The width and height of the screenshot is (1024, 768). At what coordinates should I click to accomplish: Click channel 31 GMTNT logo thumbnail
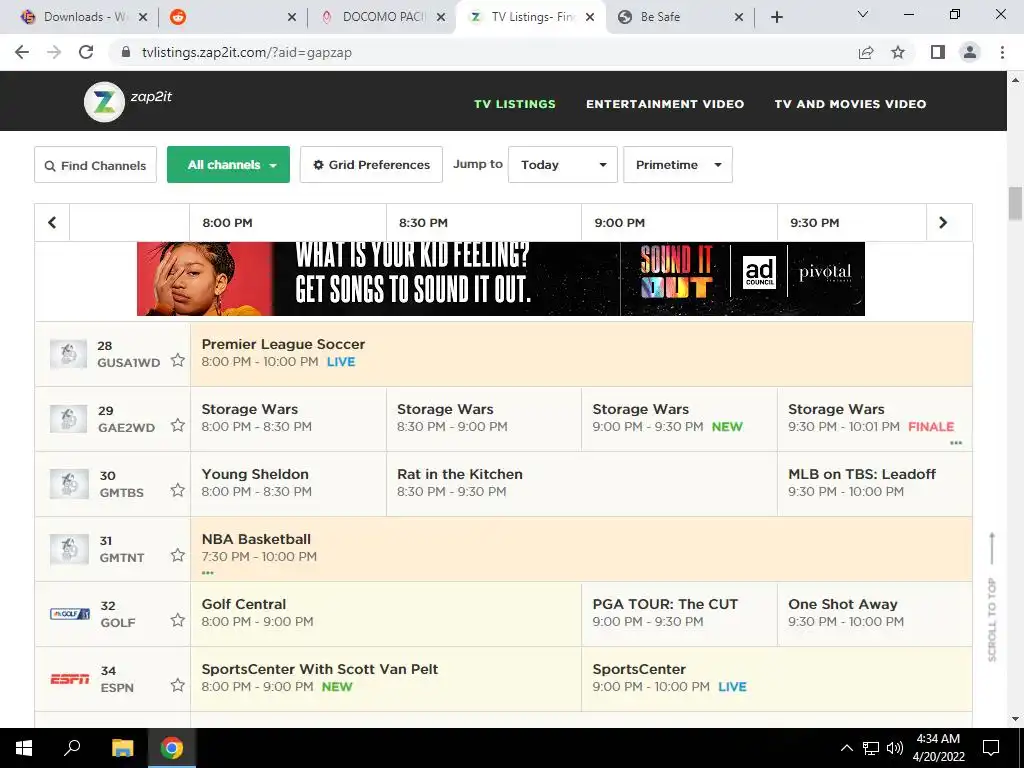coord(69,549)
